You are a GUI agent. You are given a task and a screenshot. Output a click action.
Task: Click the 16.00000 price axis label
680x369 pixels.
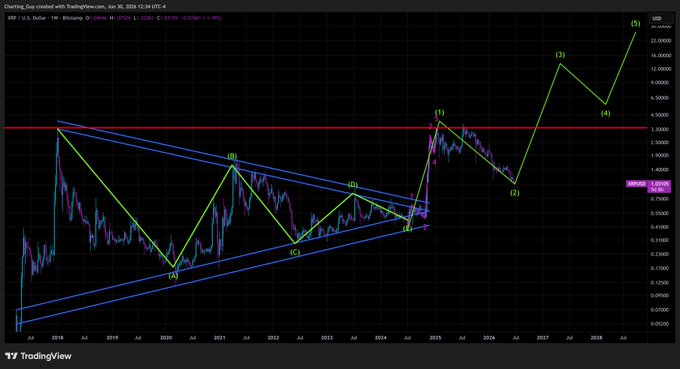[660, 56]
